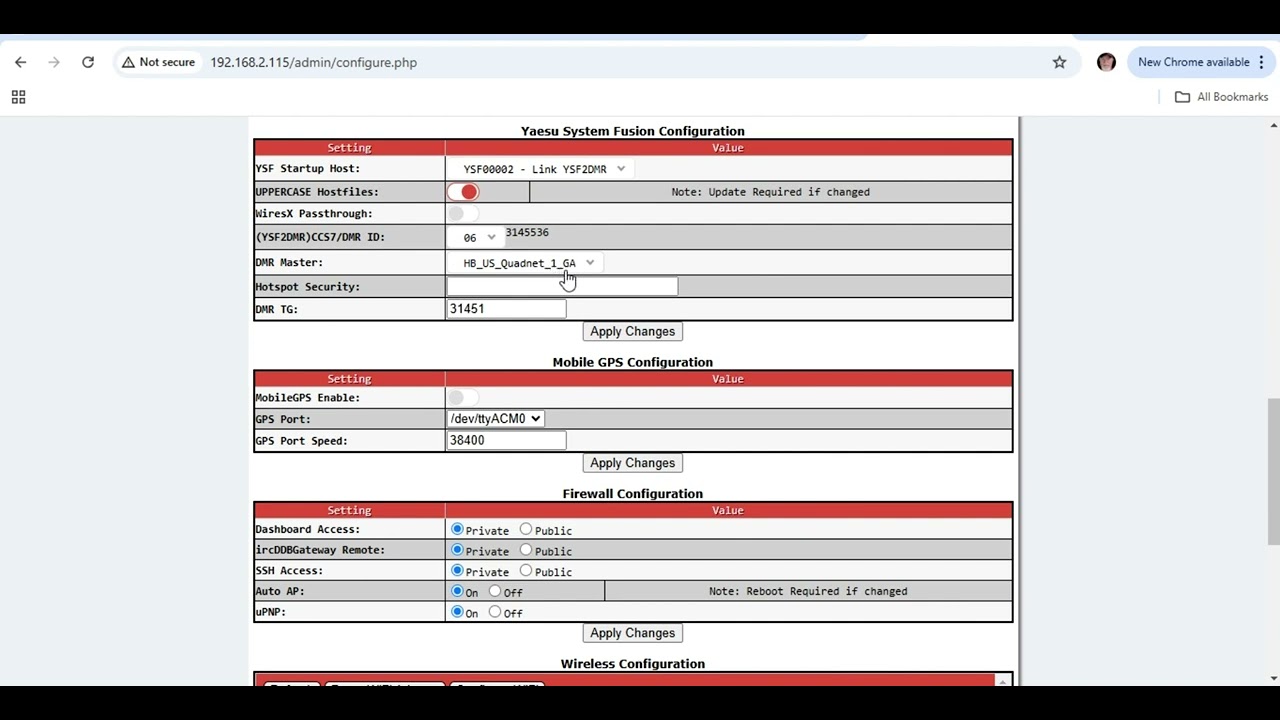This screenshot has height=720, width=1280.
Task: Click the DMR Master label
Action: (289, 263)
